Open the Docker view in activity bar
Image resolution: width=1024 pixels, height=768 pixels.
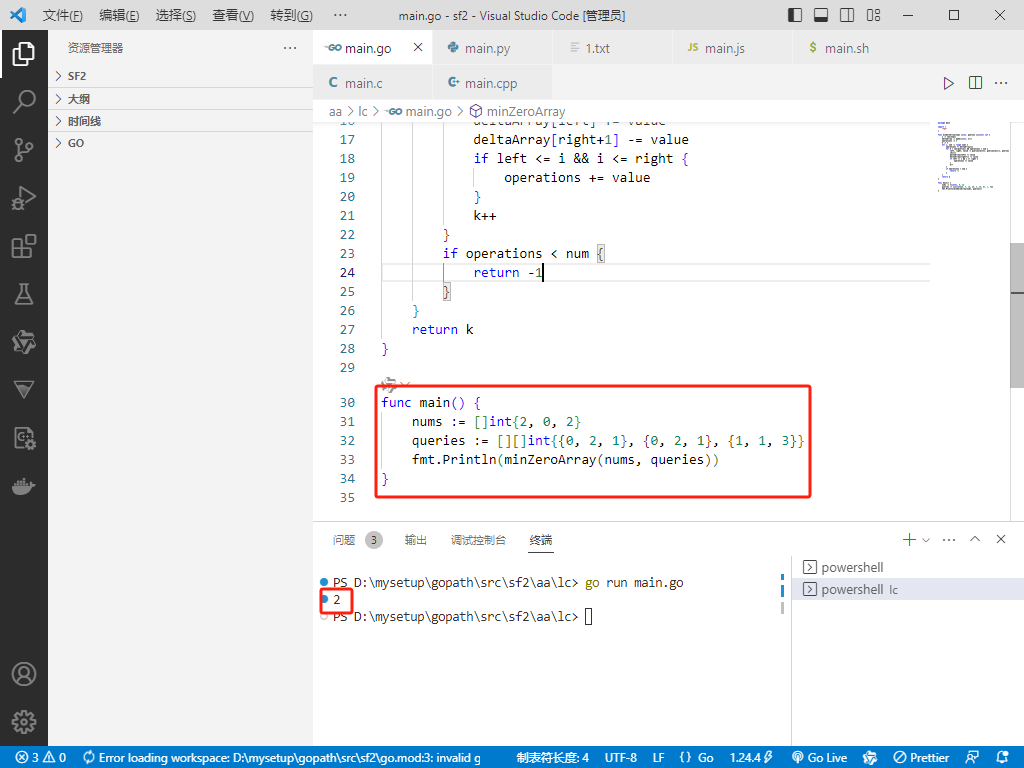24,487
